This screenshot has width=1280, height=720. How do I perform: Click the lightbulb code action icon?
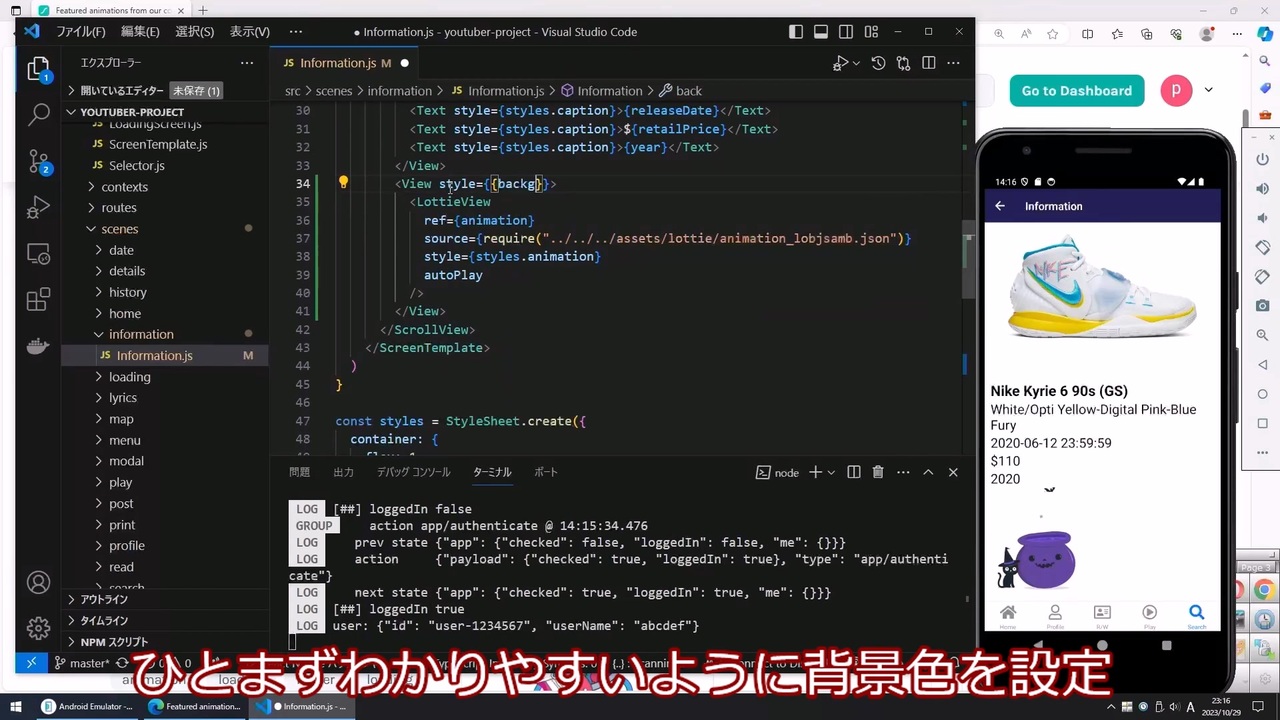[x=343, y=183]
